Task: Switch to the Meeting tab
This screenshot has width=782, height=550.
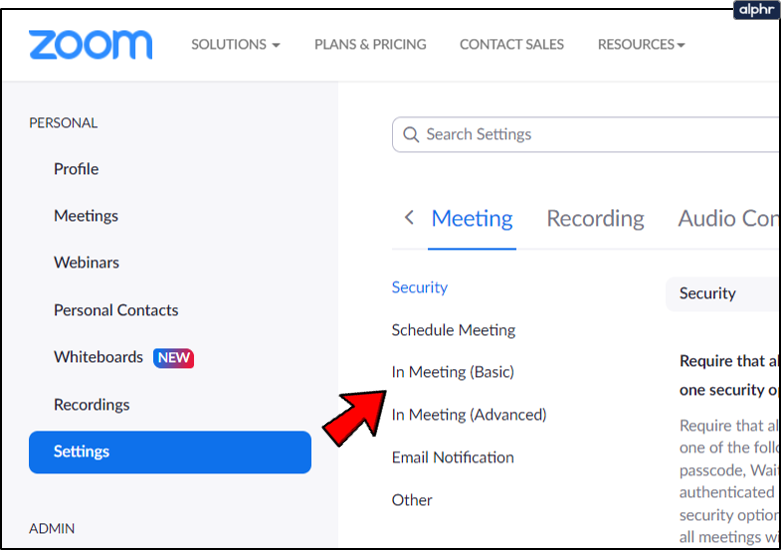Action: point(471,219)
